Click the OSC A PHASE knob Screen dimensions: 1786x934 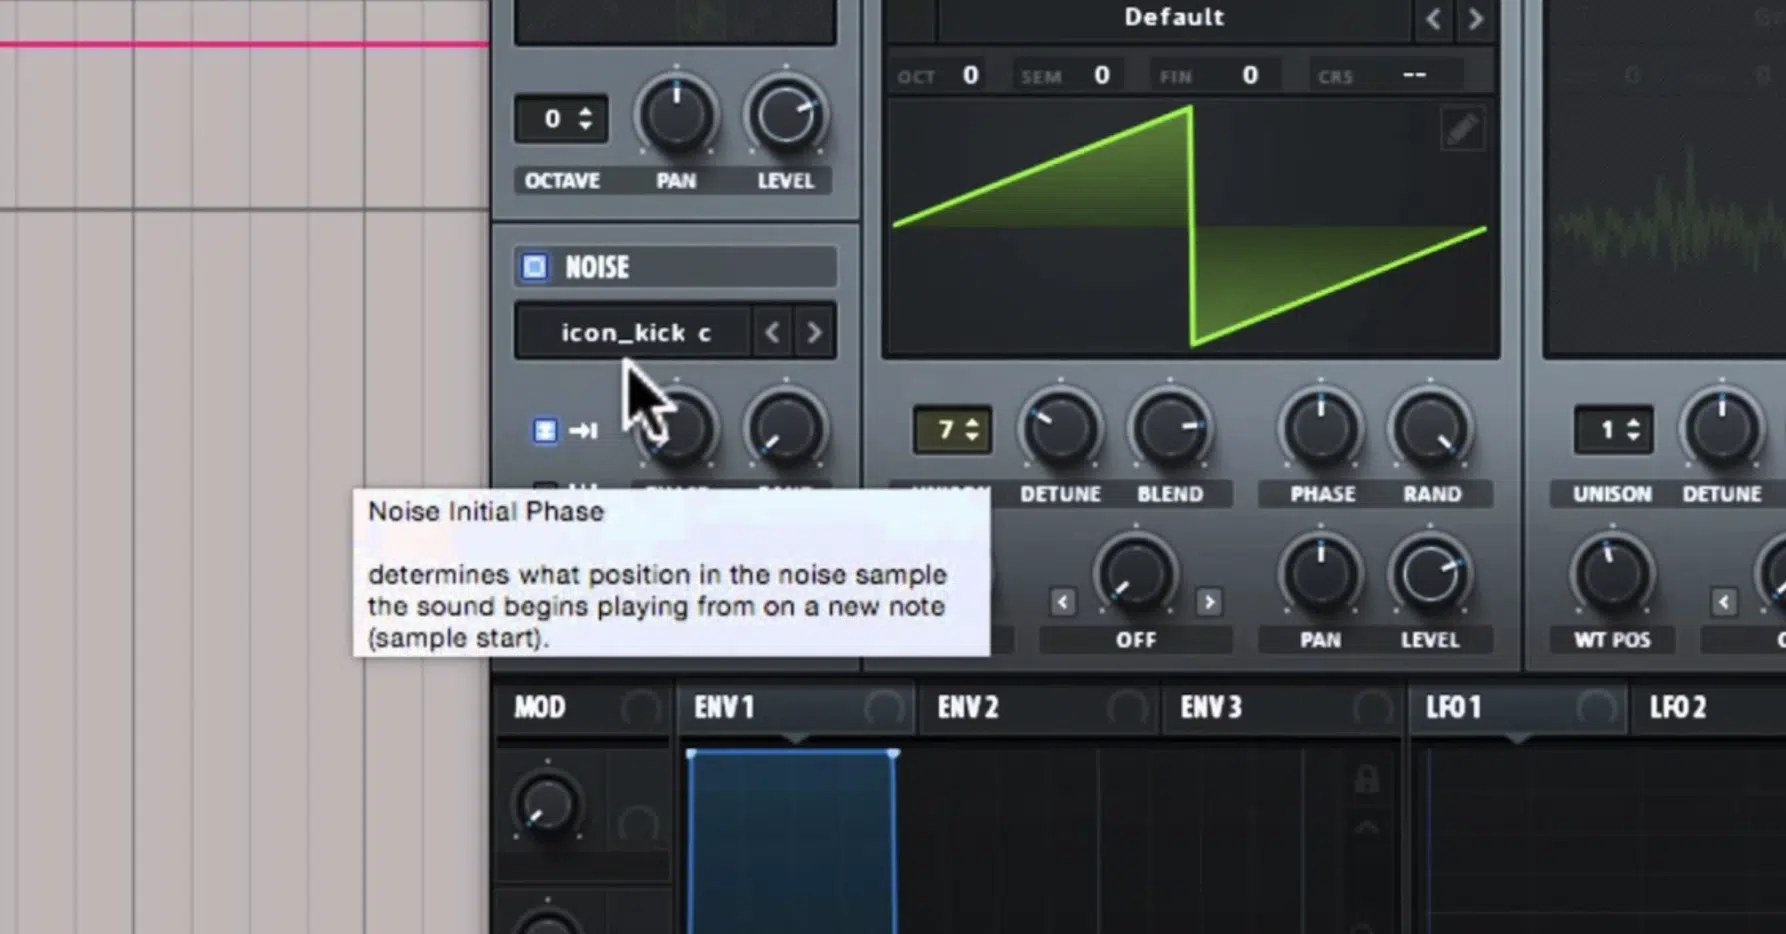[1321, 429]
